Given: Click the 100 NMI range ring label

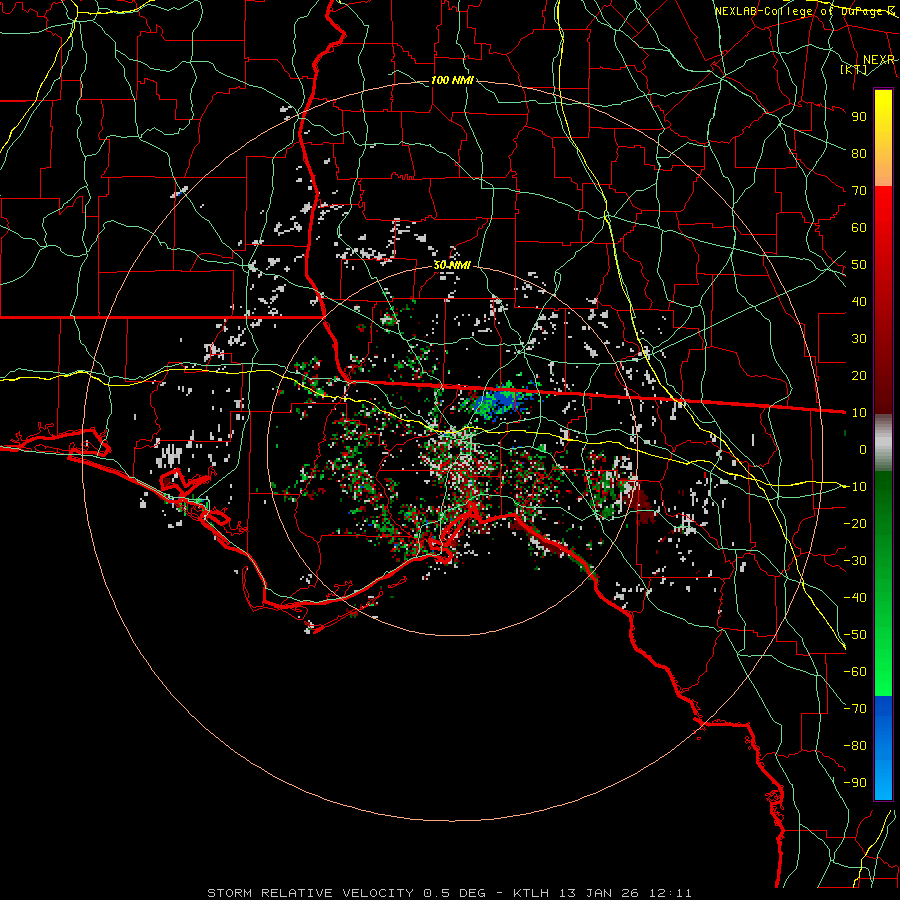Looking at the screenshot, I should click(x=452, y=80).
